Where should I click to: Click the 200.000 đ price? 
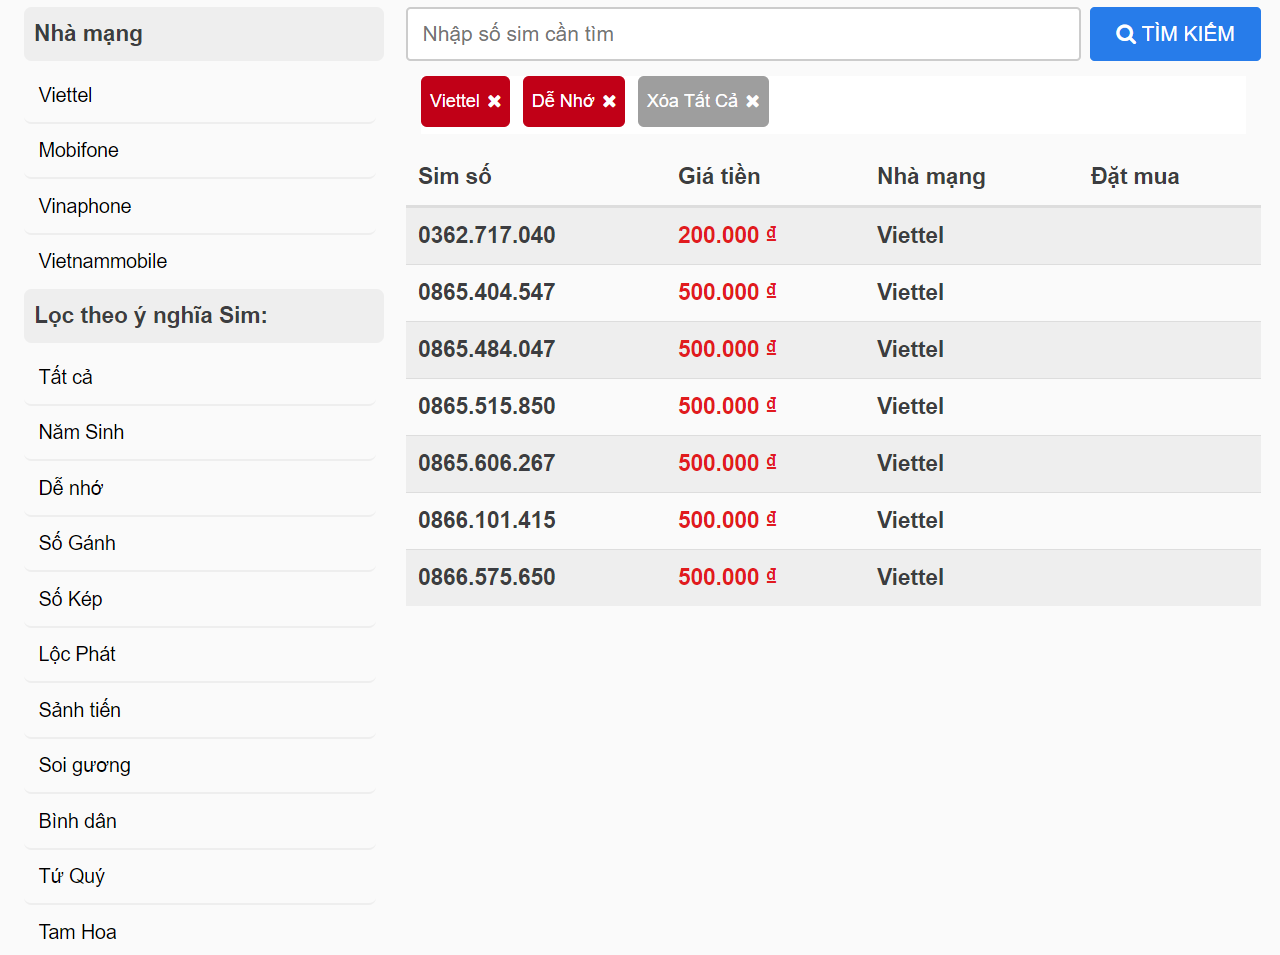pos(727,235)
